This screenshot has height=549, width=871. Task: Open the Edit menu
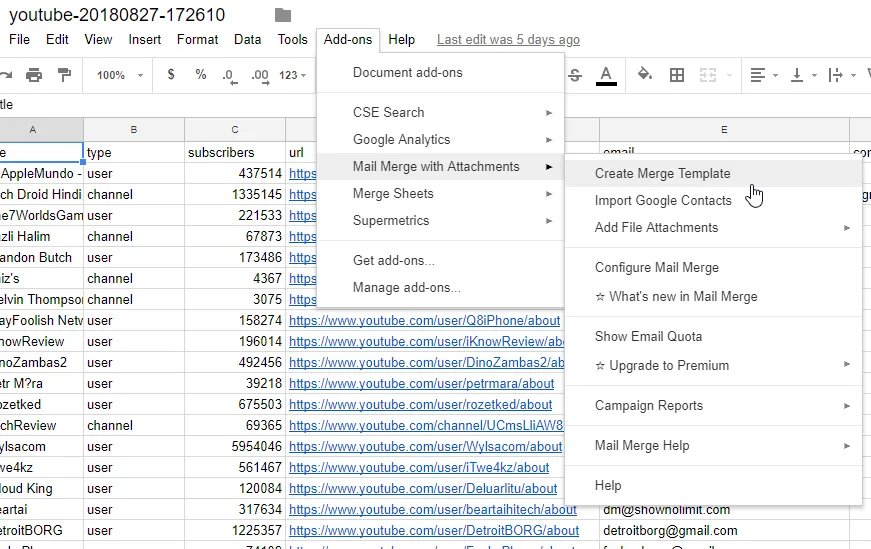click(x=57, y=39)
